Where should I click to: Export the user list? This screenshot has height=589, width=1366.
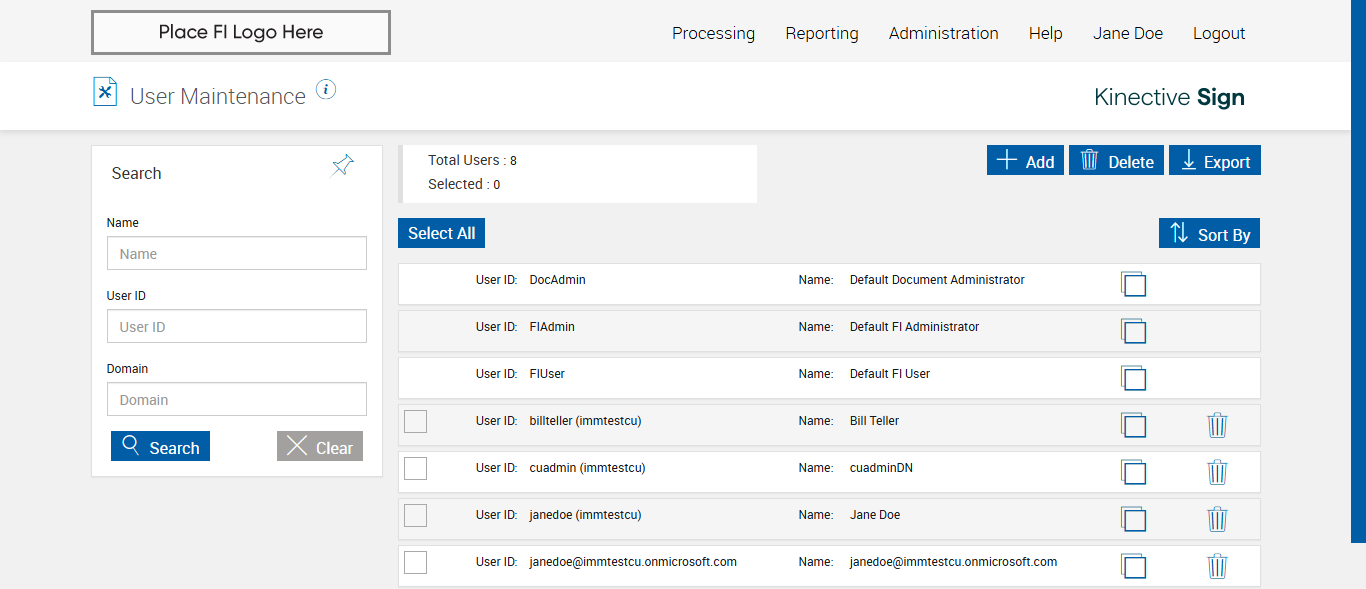(1215, 161)
